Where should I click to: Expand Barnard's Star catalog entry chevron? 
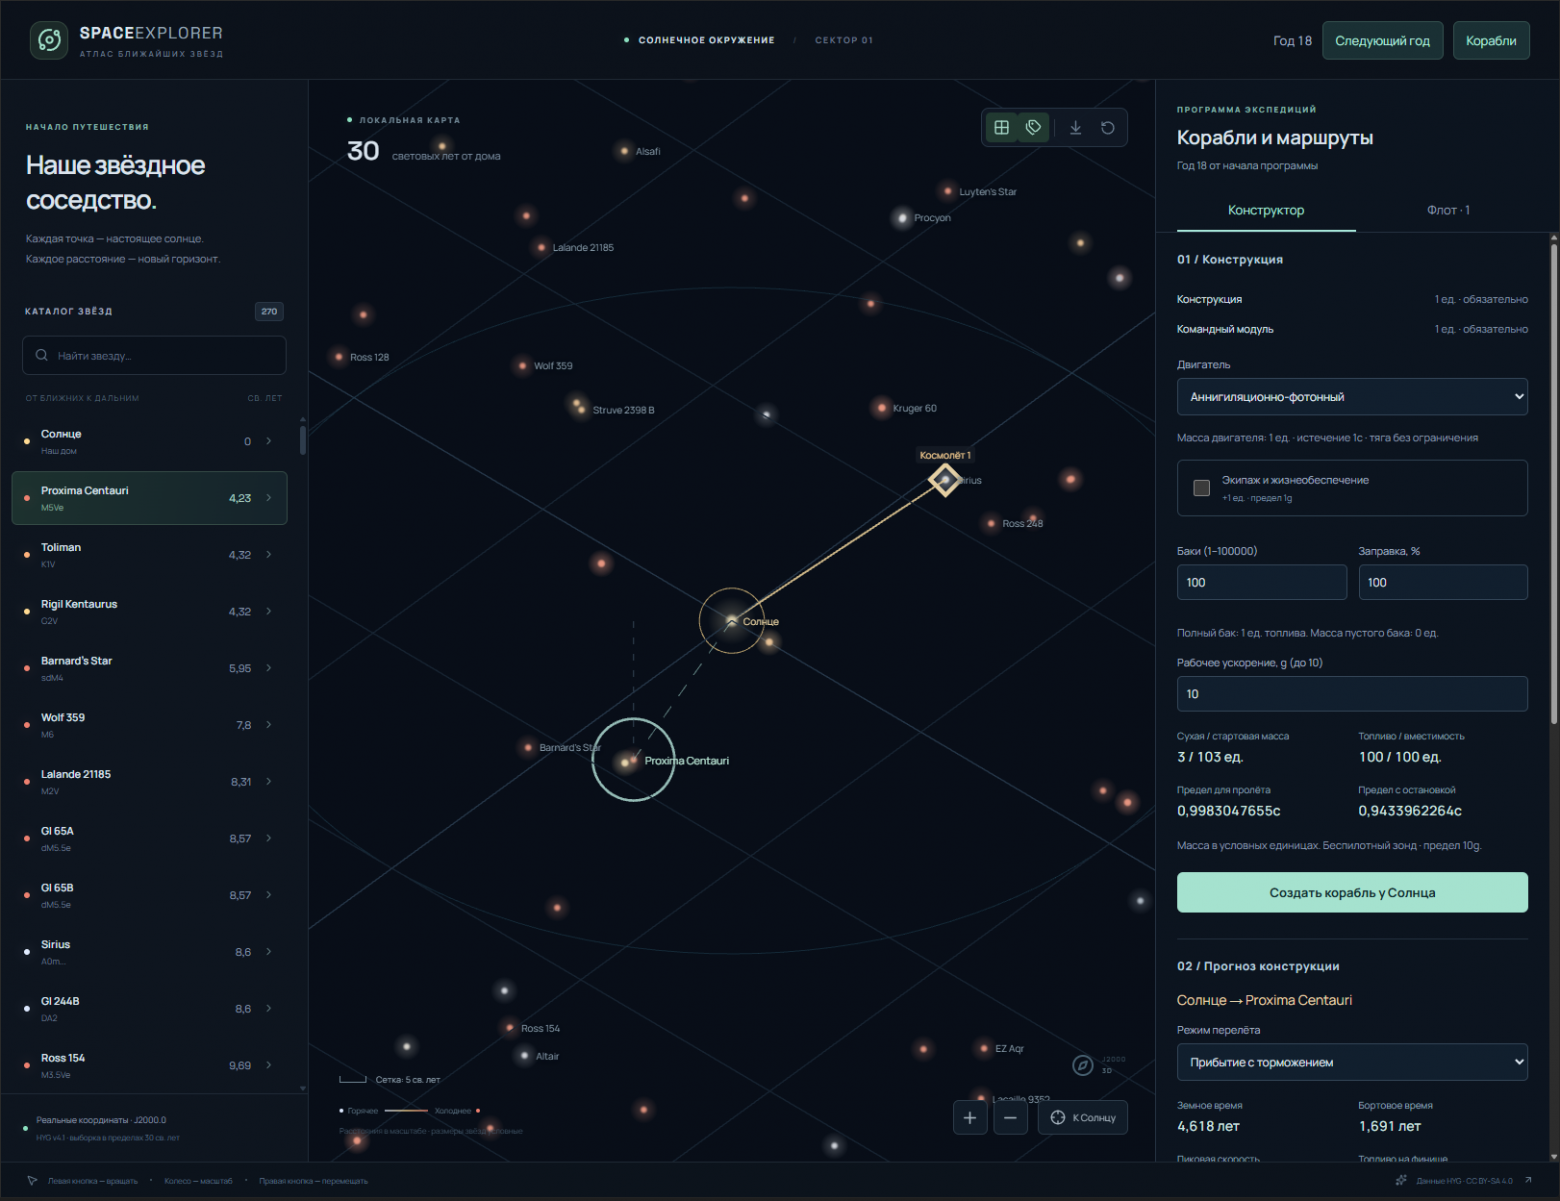[x=269, y=668]
